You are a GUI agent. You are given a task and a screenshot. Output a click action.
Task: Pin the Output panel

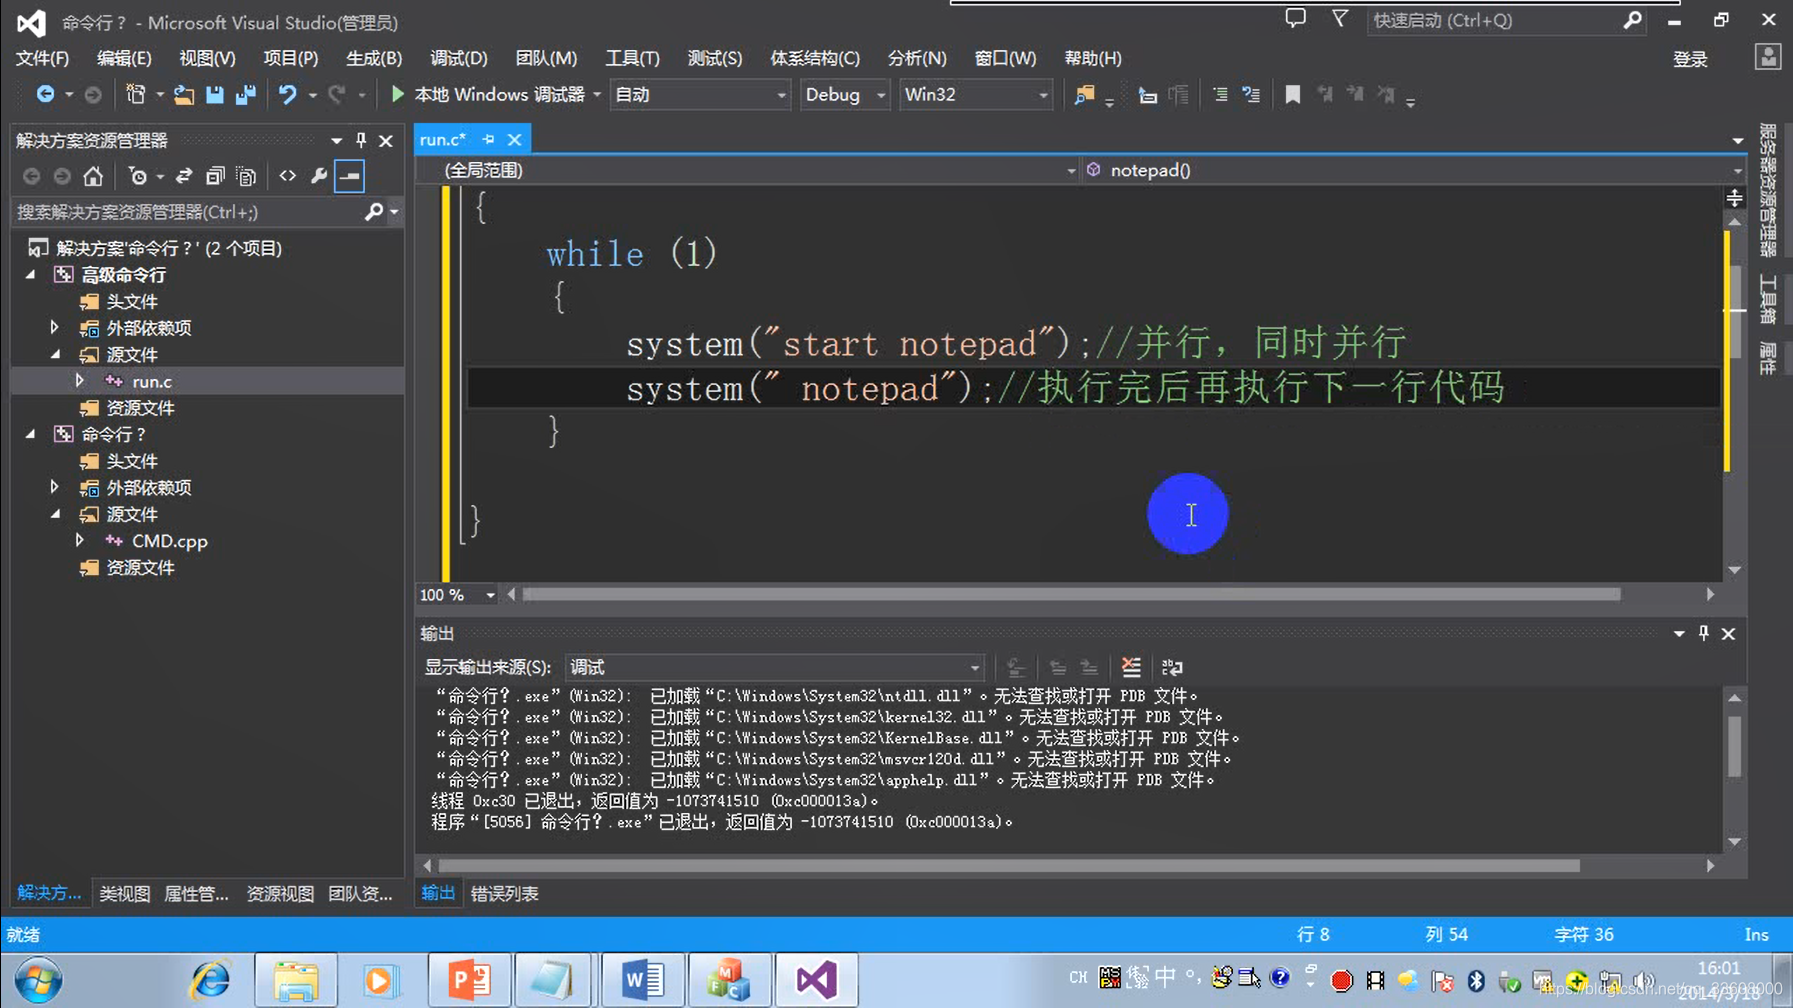click(x=1704, y=633)
